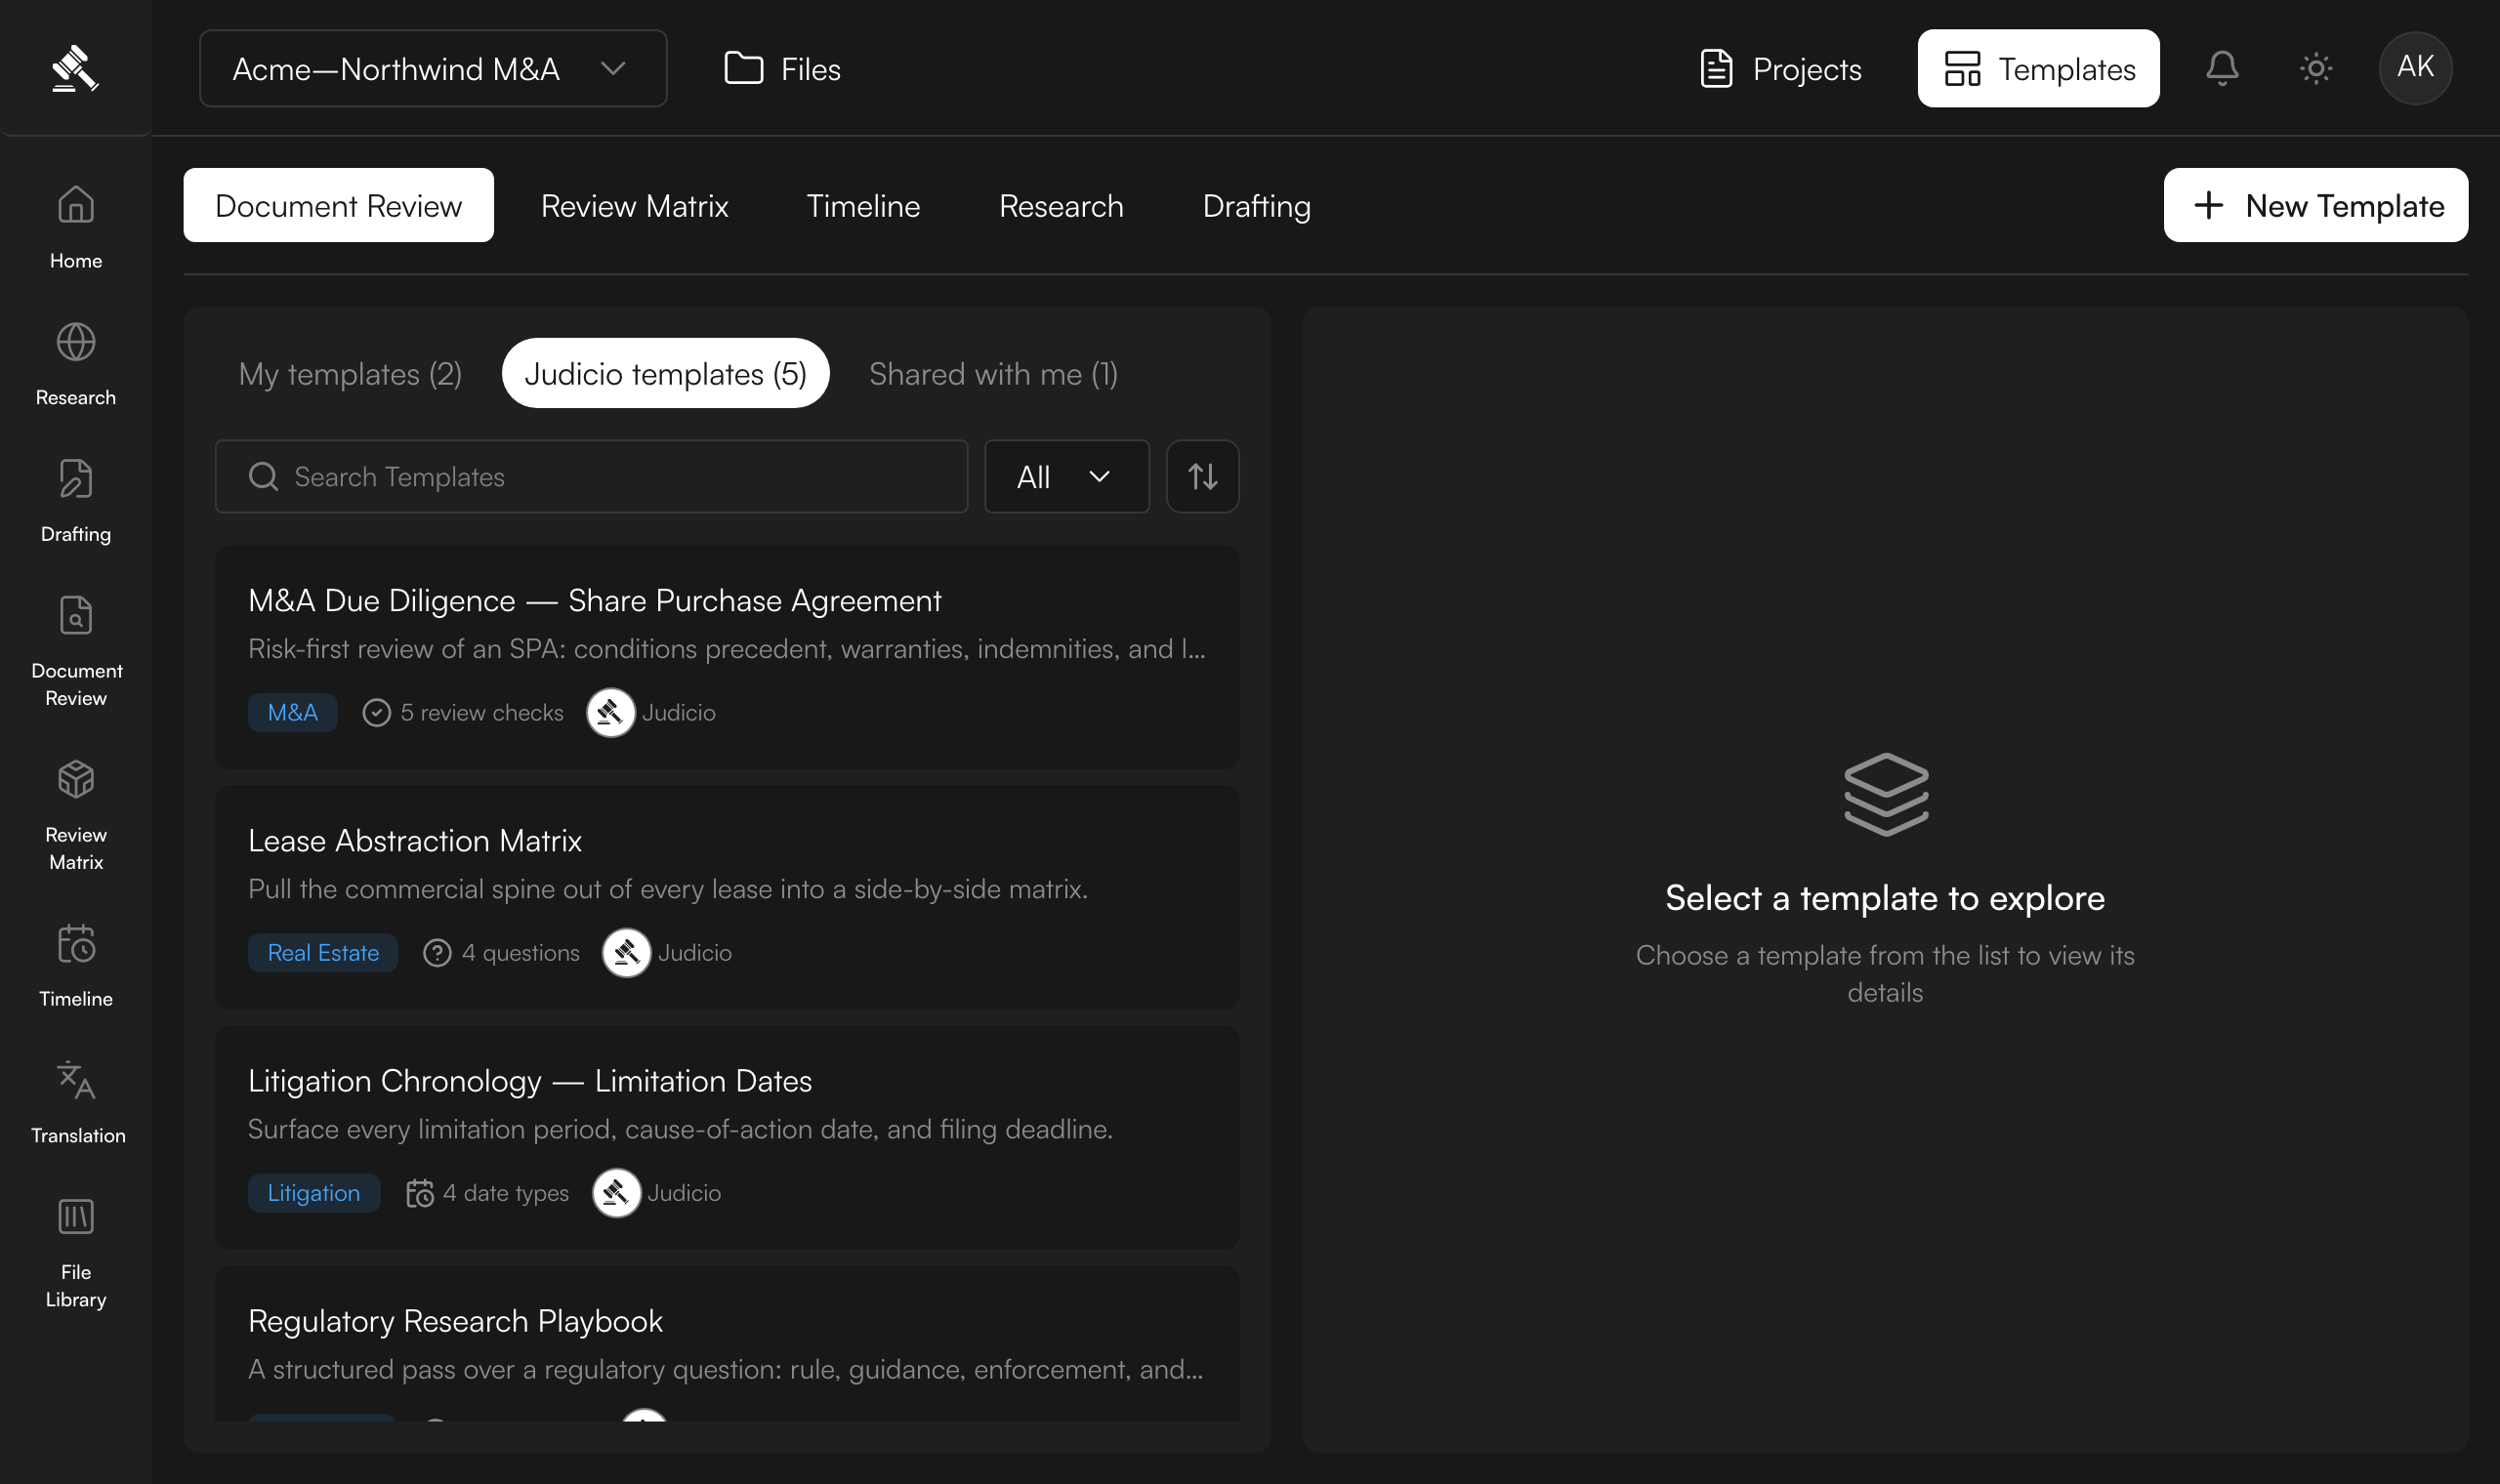The image size is (2500, 1484).
Task: Open the notifications bell
Action: [x=2222, y=68]
